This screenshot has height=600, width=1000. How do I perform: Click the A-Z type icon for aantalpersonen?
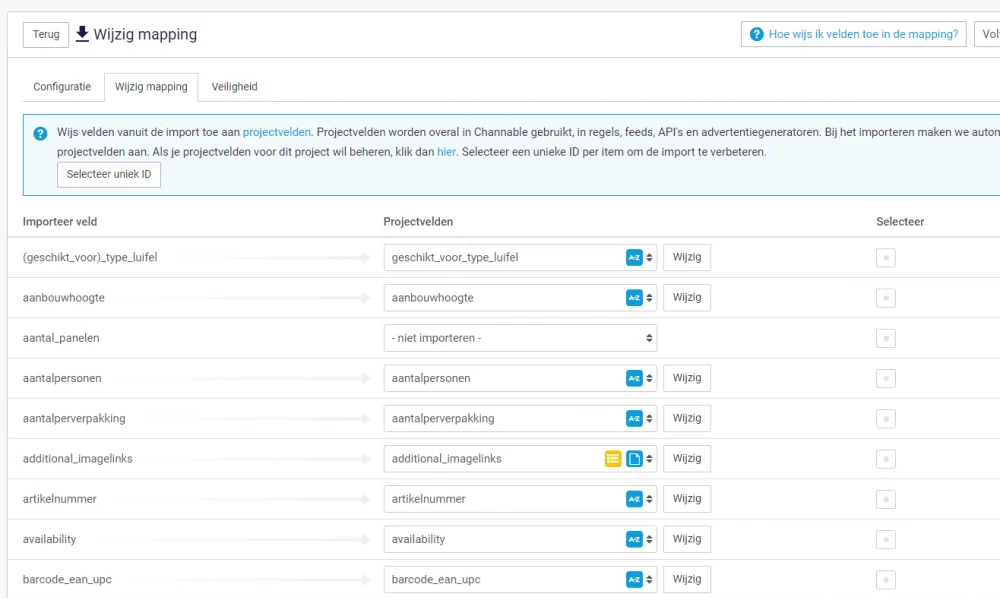[634, 378]
